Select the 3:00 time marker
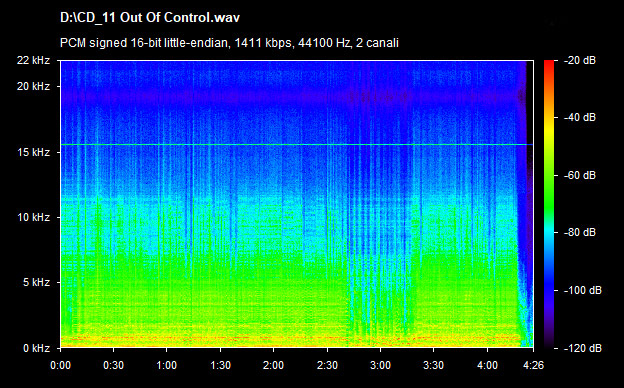 pyautogui.click(x=380, y=365)
